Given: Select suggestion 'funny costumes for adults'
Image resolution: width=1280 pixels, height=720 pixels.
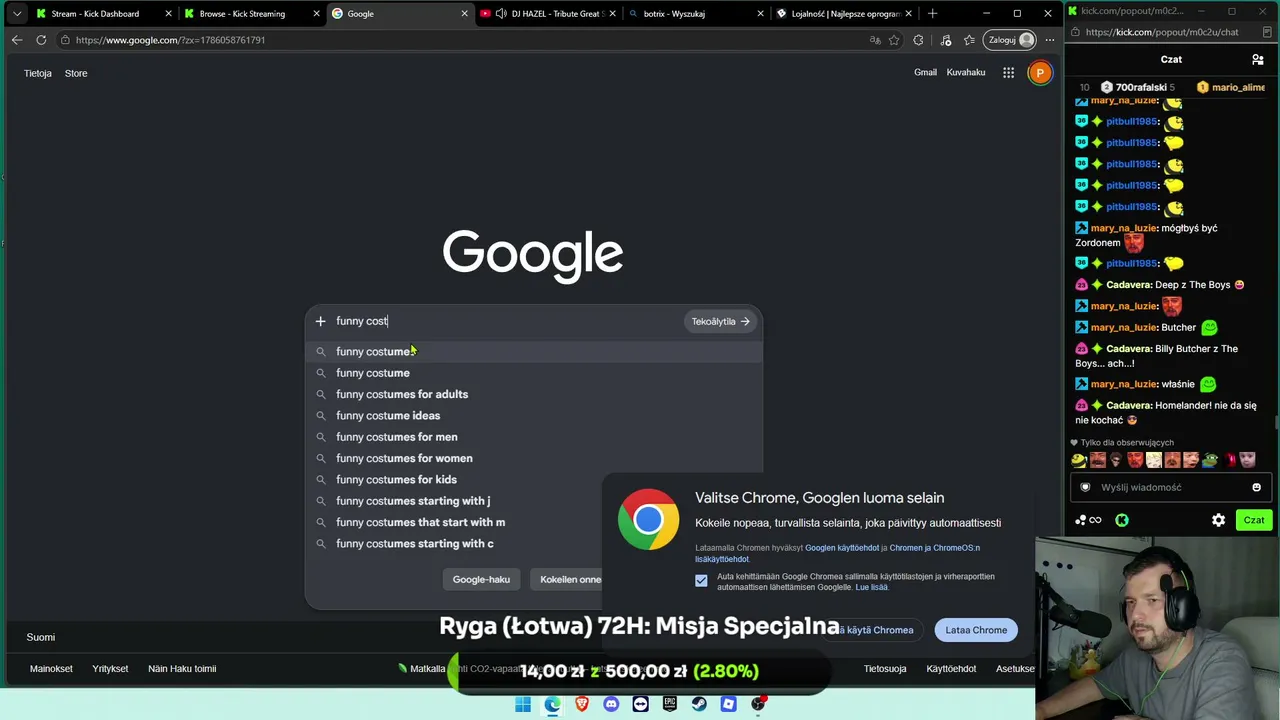Looking at the screenshot, I should 534,394.
